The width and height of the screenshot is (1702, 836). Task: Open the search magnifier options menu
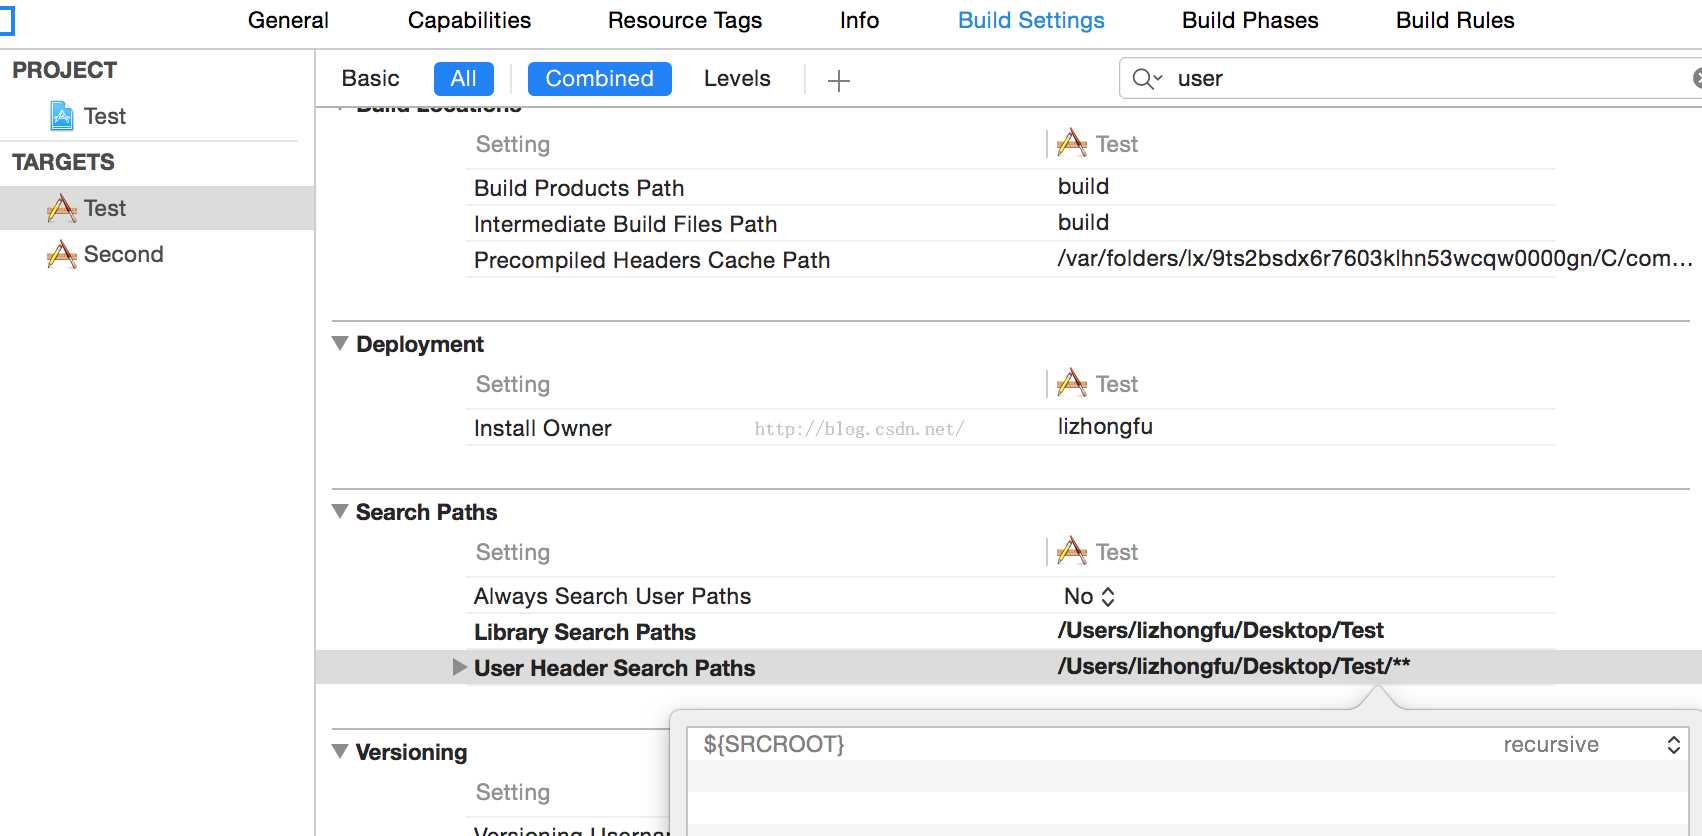pos(1147,78)
